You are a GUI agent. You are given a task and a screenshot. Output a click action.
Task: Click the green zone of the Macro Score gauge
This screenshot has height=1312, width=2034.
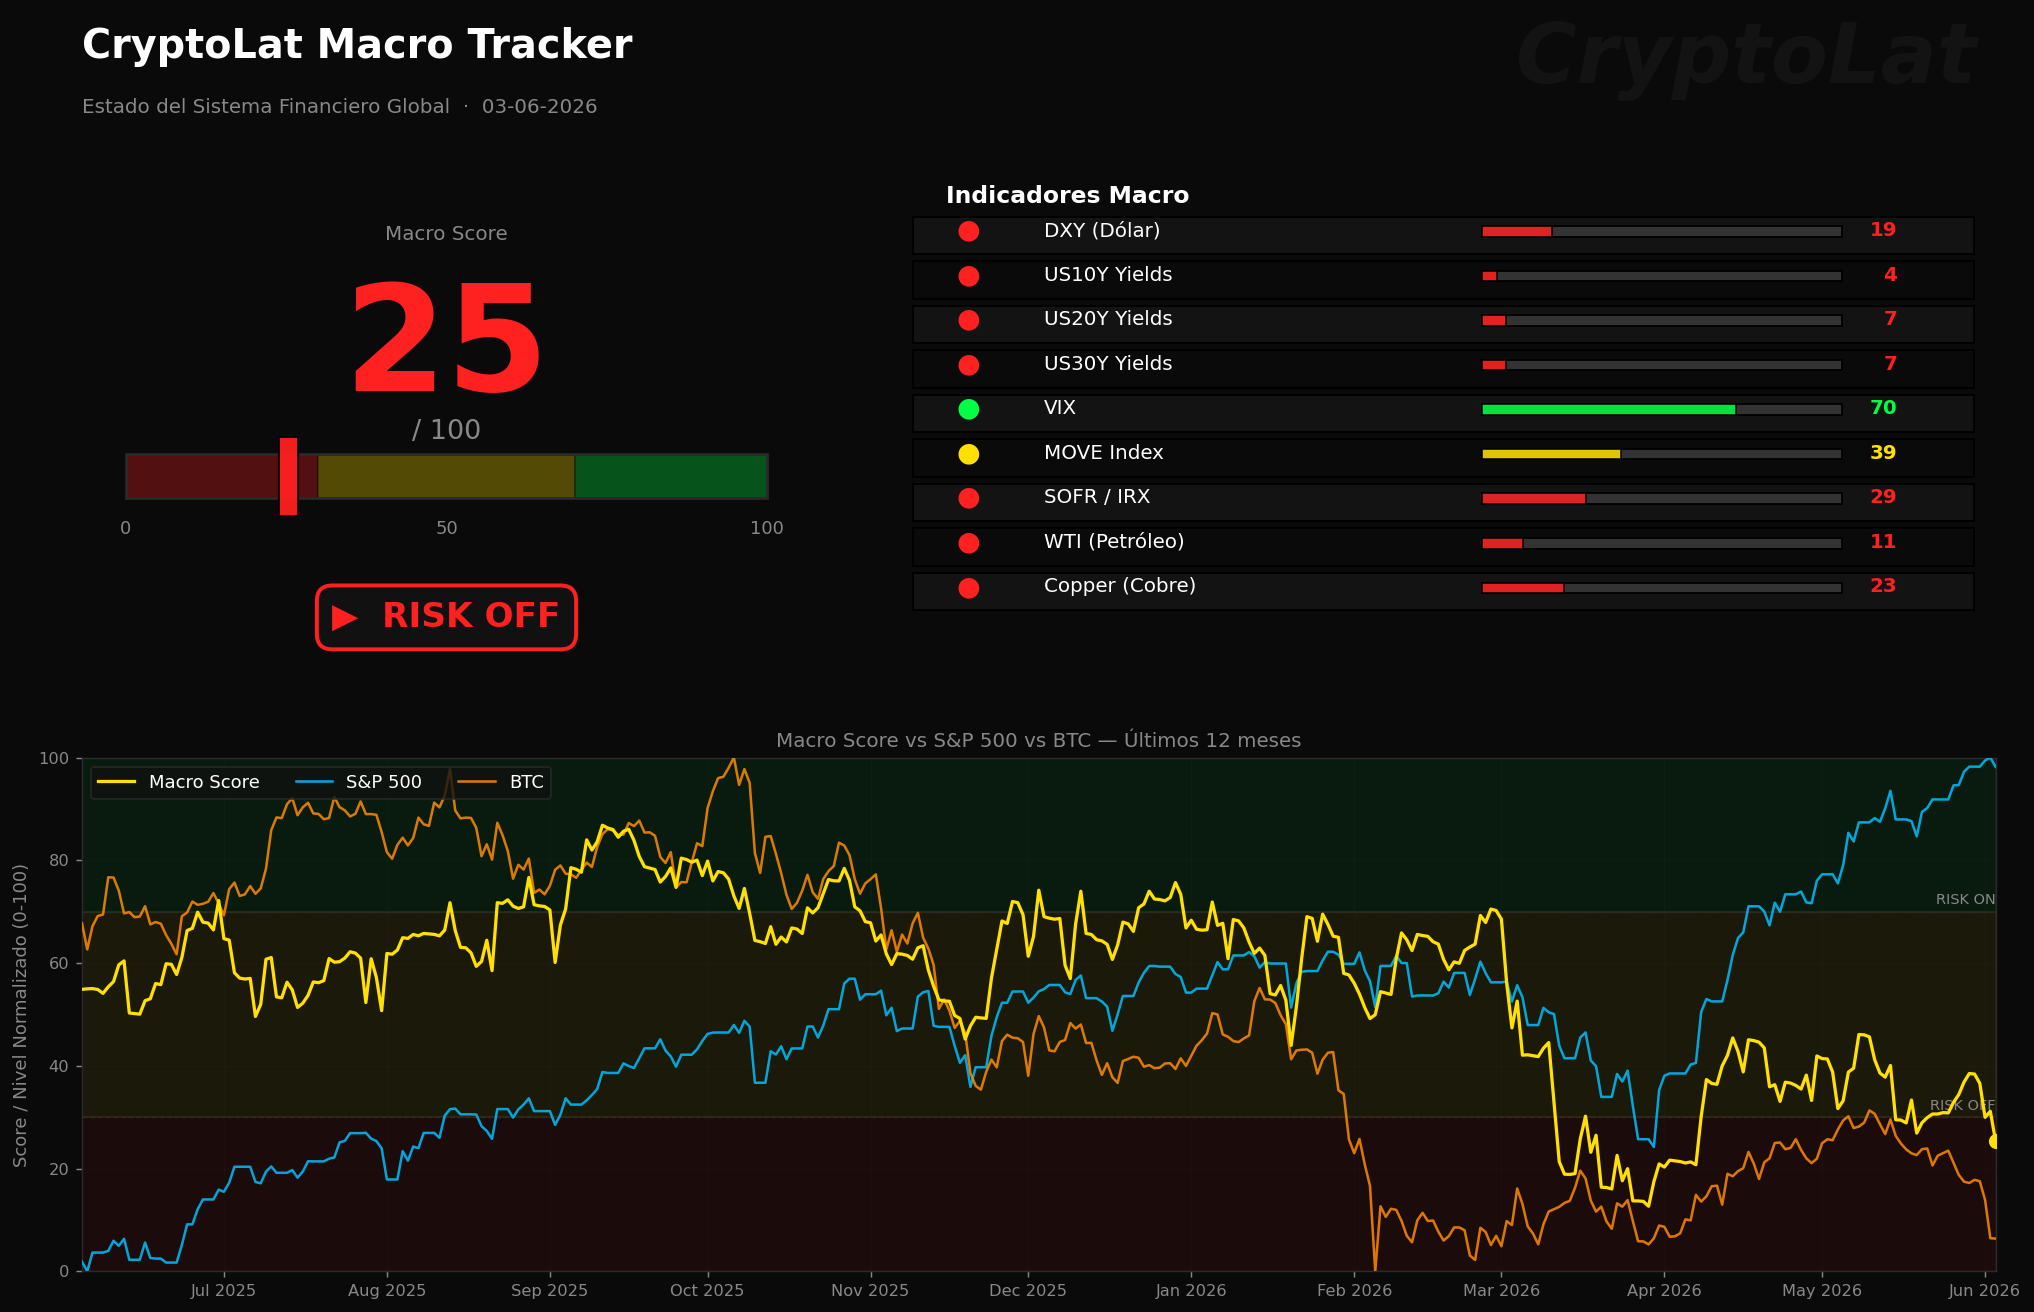pyautogui.click(x=671, y=476)
